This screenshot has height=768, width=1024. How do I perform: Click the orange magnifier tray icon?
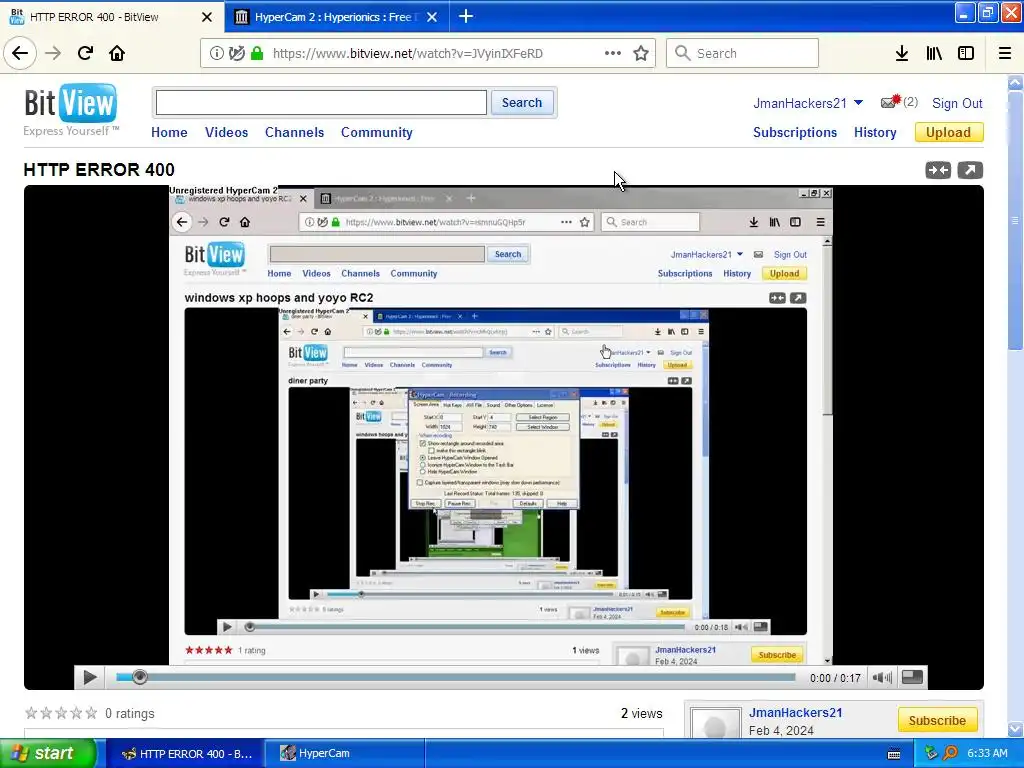point(950,753)
